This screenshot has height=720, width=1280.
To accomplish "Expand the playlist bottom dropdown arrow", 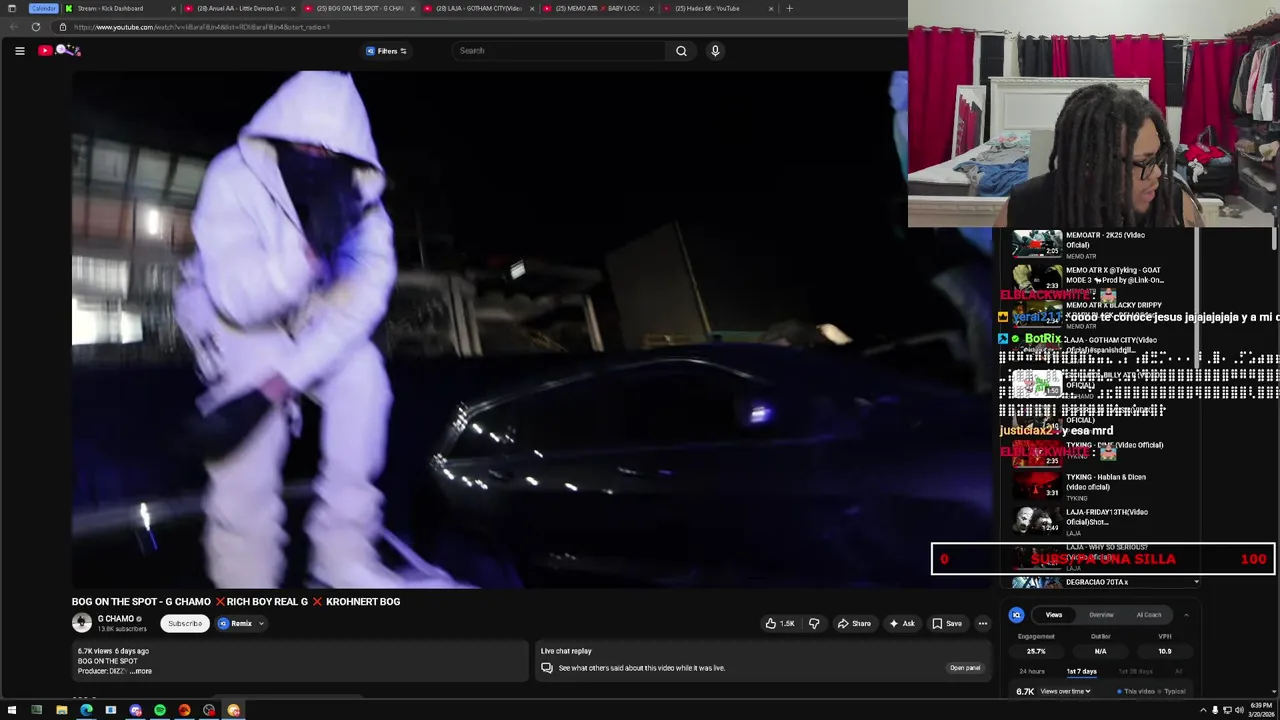I will tap(1196, 582).
